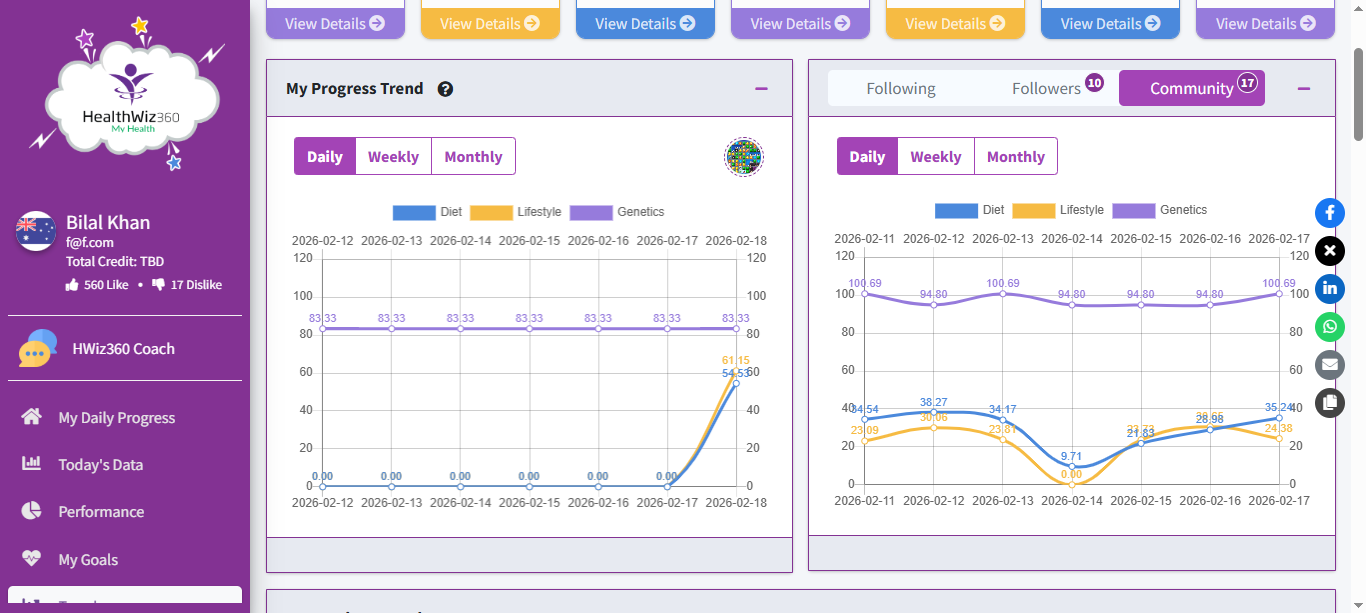Switch Community chart to Weekly

pyautogui.click(x=936, y=157)
